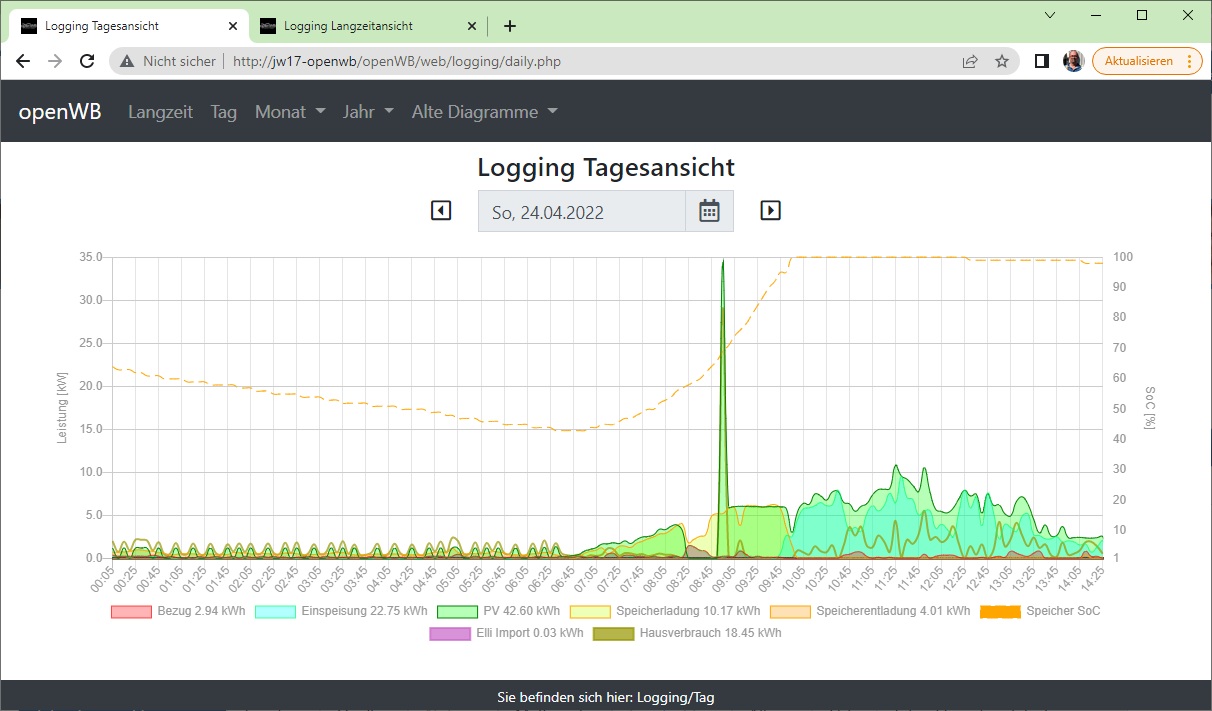Open the calendar date picker
The width and height of the screenshot is (1212, 711).
click(x=709, y=211)
